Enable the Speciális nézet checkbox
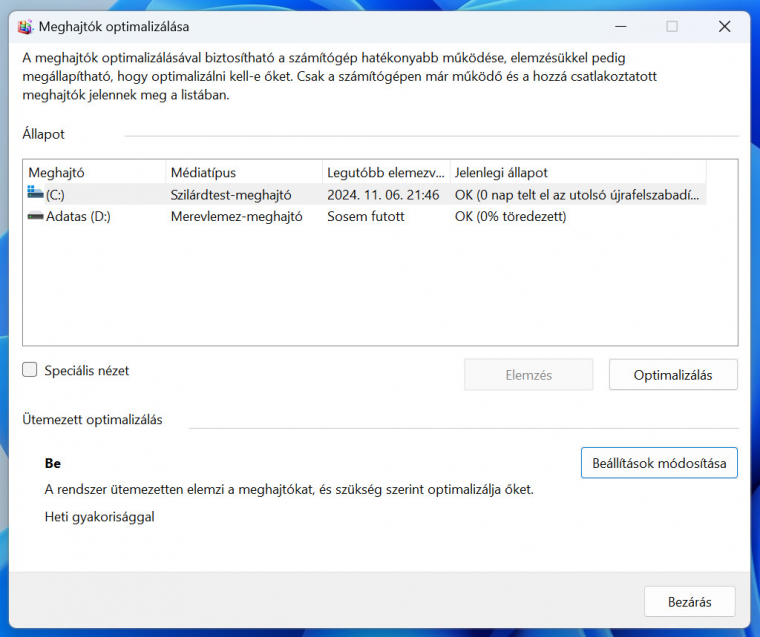 point(30,370)
